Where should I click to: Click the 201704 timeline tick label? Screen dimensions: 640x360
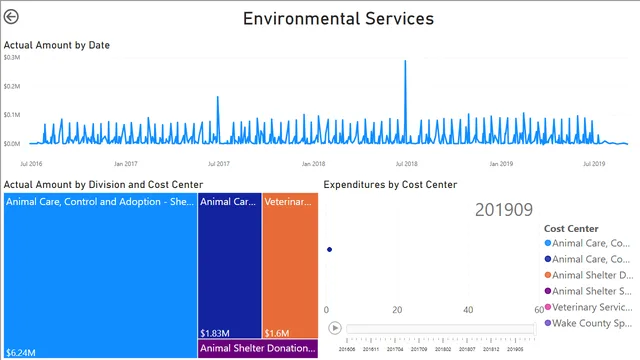pos(395,349)
